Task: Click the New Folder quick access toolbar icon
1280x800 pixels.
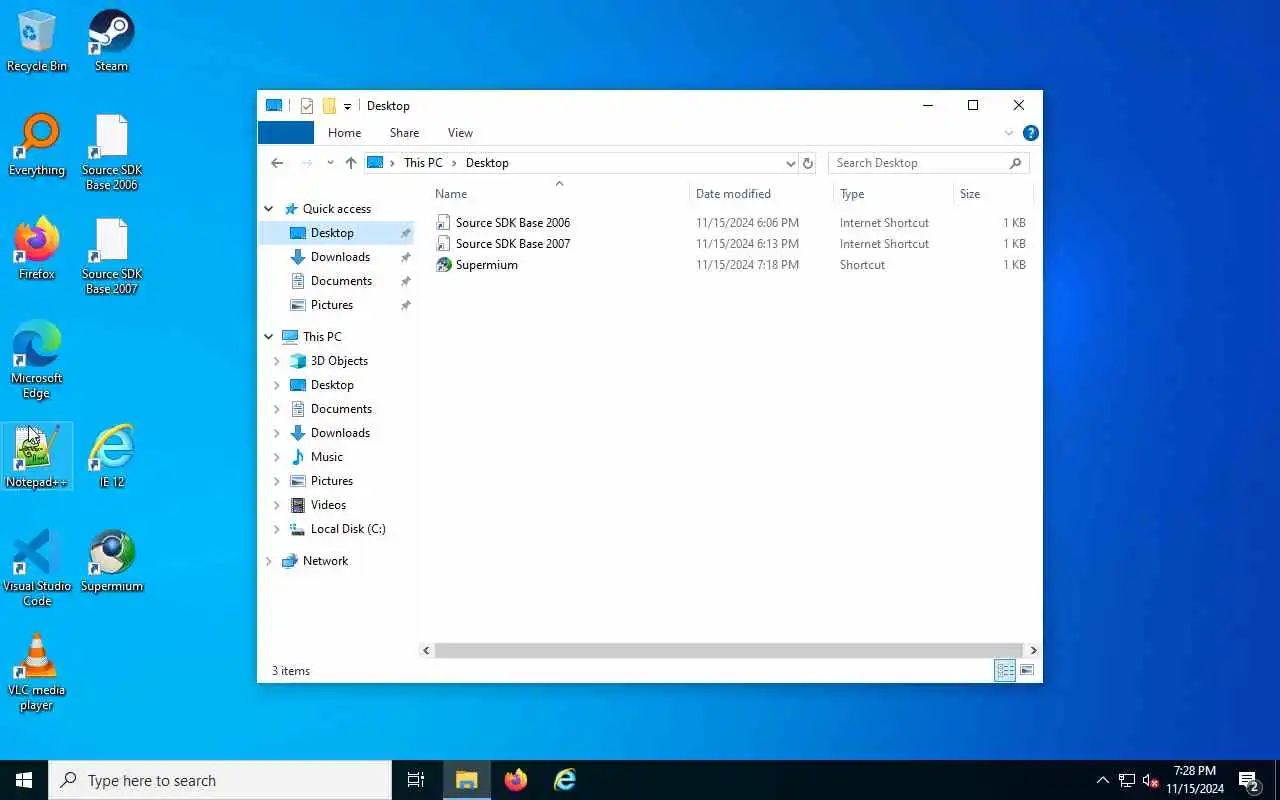Action: pos(329,106)
